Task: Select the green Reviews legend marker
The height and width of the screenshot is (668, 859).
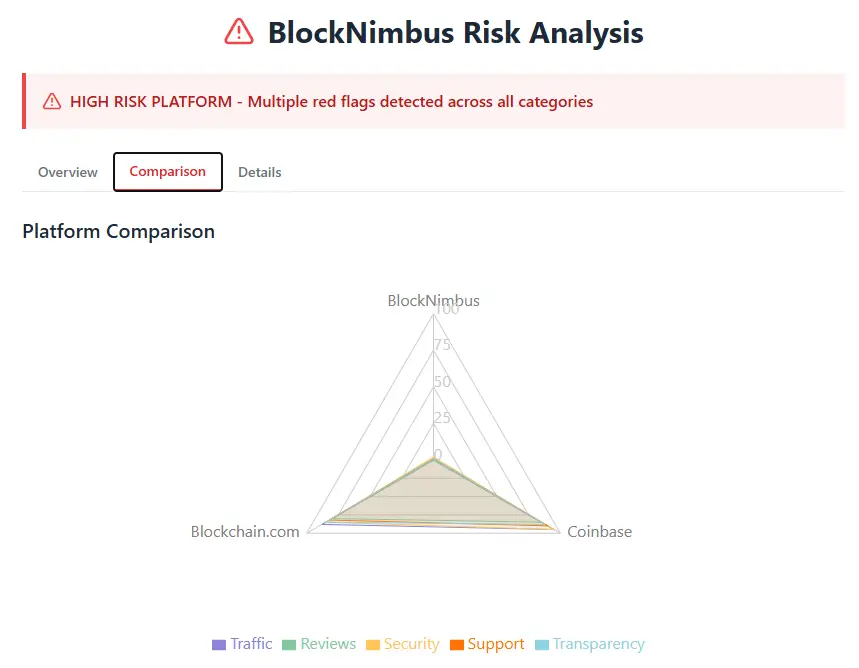Action: [x=287, y=644]
